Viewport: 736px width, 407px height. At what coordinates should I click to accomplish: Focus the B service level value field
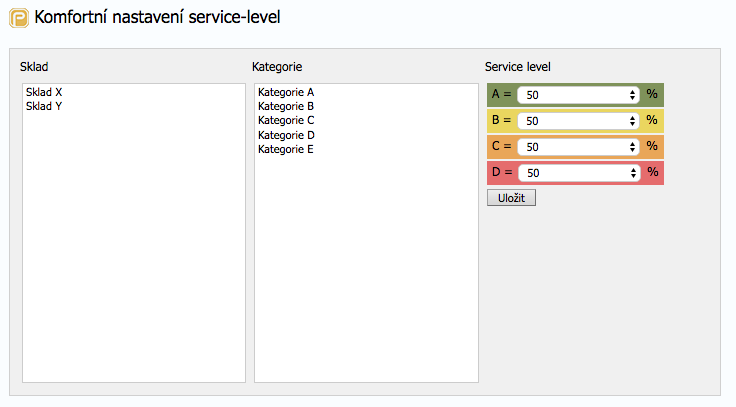[x=572, y=121]
